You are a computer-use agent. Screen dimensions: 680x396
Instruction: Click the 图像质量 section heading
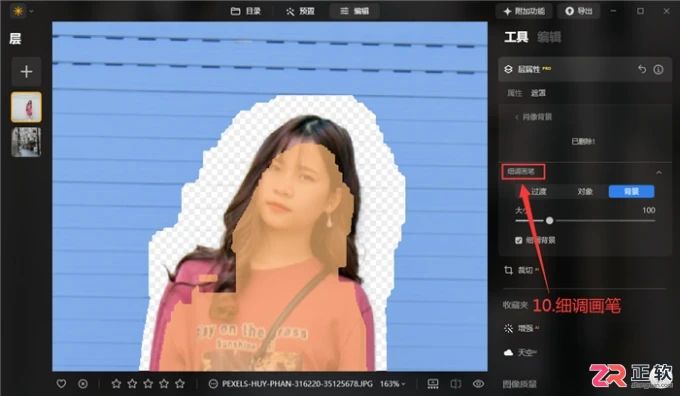coord(519,384)
